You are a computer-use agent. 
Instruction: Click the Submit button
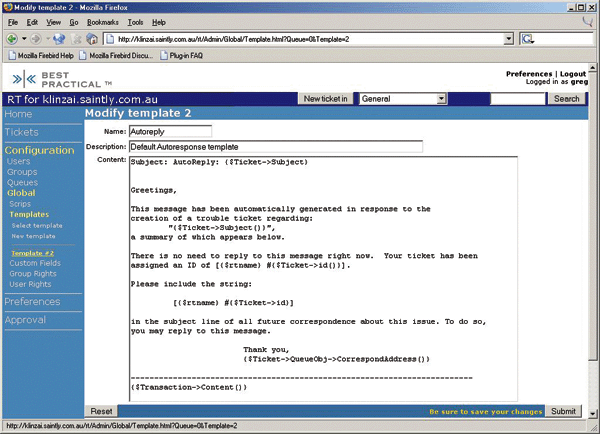(x=563, y=411)
